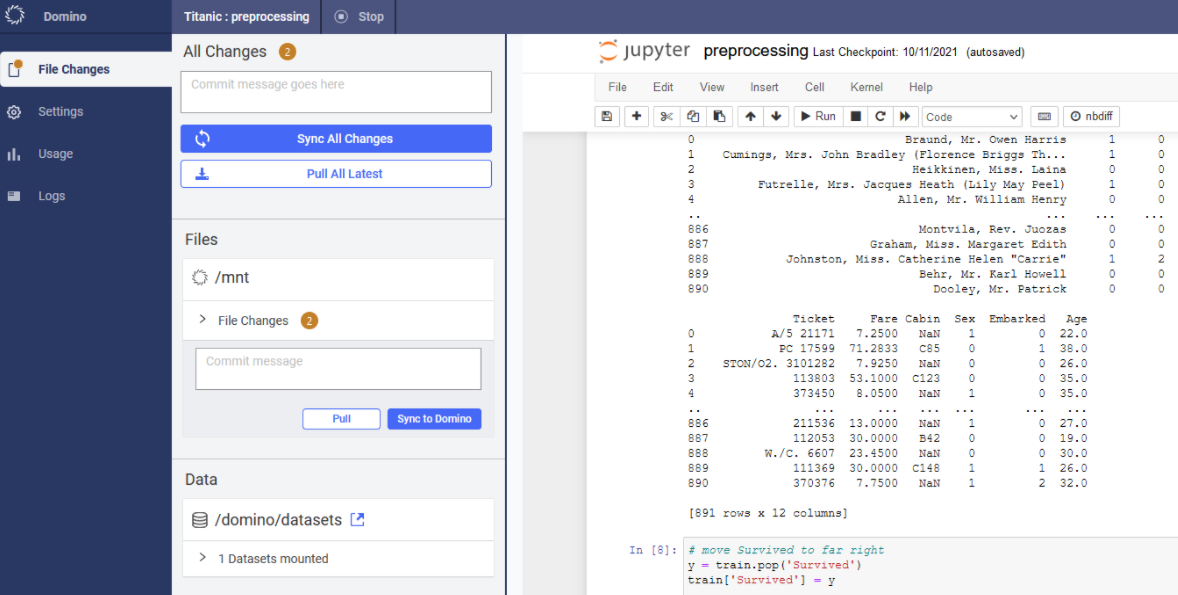The width and height of the screenshot is (1178, 595).
Task: Click the Sync to Domino button
Action: (x=434, y=419)
